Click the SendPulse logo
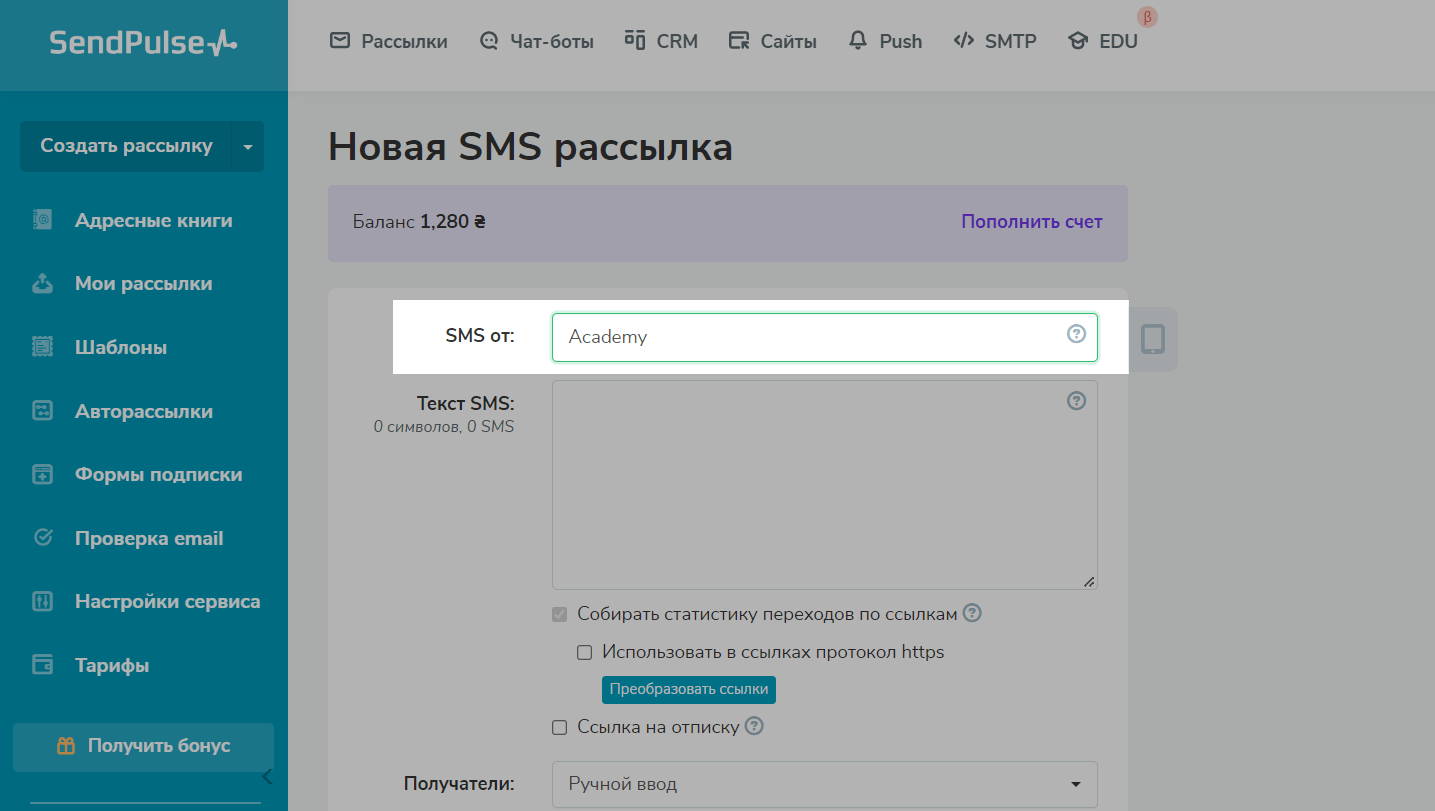 [143, 42]
